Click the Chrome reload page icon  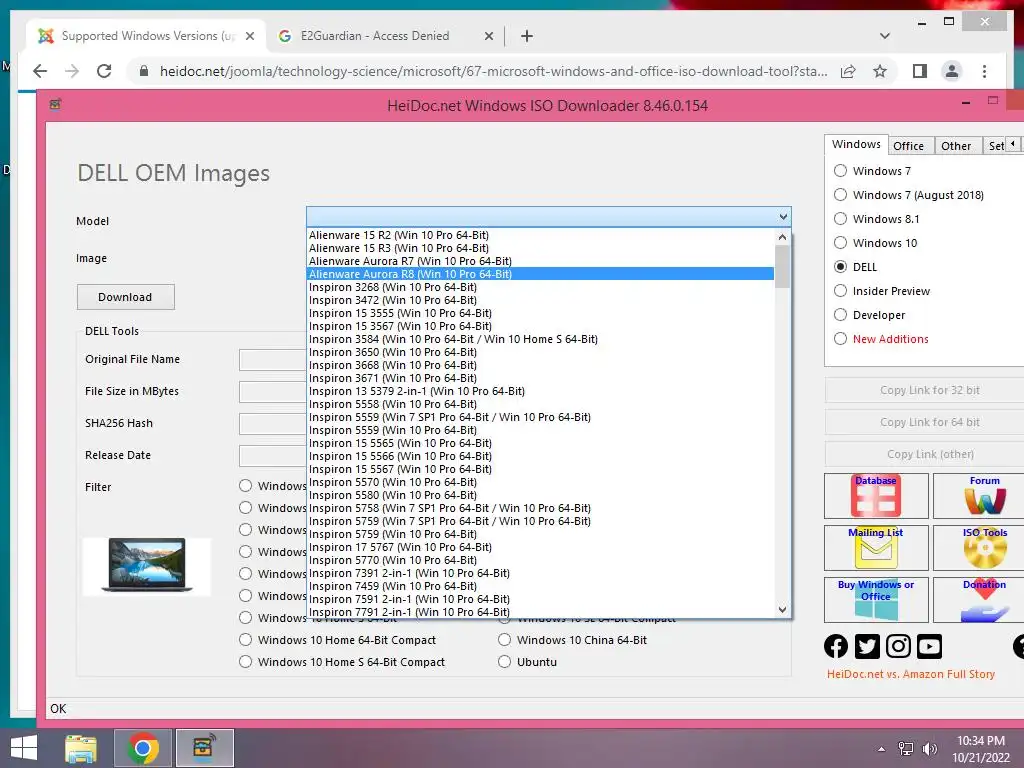[104, 71]
